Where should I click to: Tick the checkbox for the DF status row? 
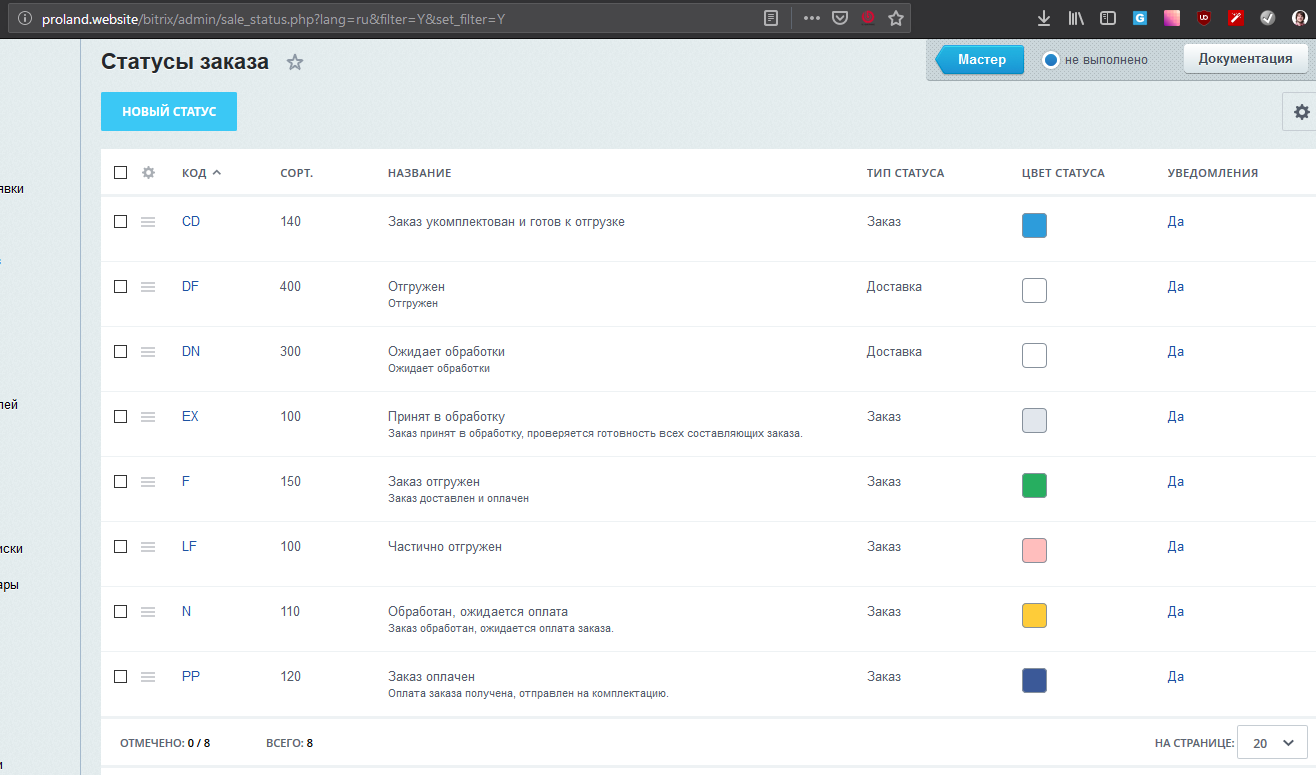pyautogui.click(x=121, y=287)
